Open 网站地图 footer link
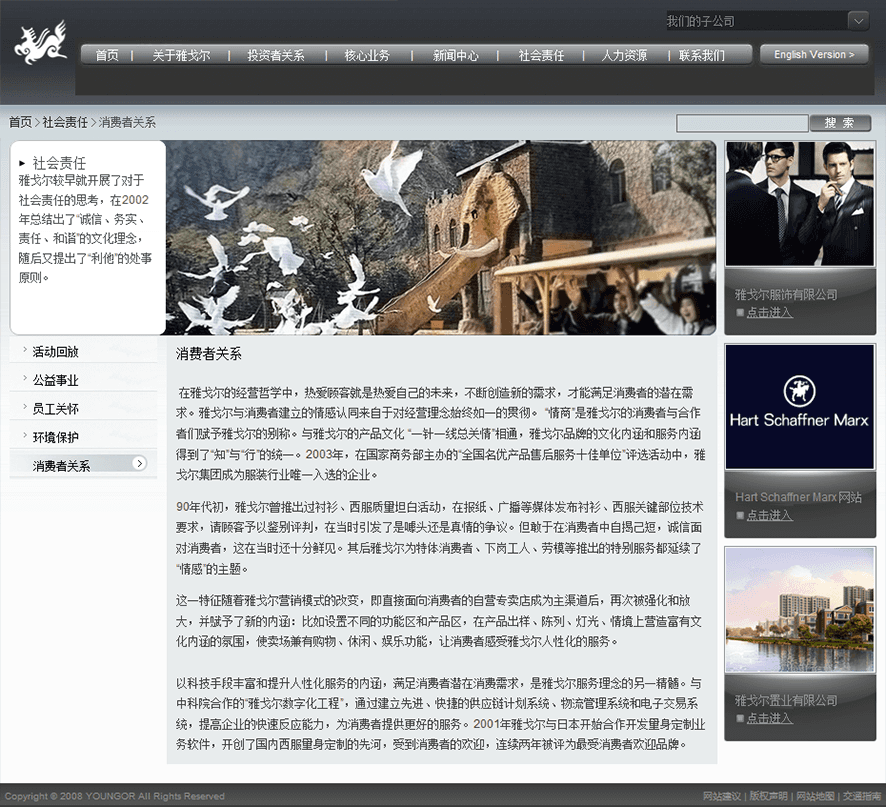Viewport: 886px width, 807px height. point(814,796)
